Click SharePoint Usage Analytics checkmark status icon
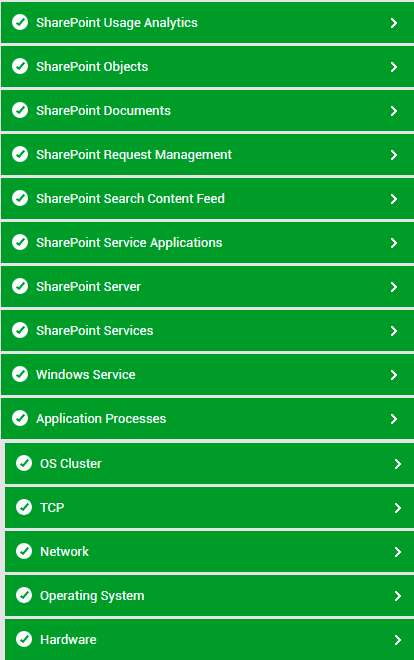Screen dimensions: 414x660 (x=20, y=22)
